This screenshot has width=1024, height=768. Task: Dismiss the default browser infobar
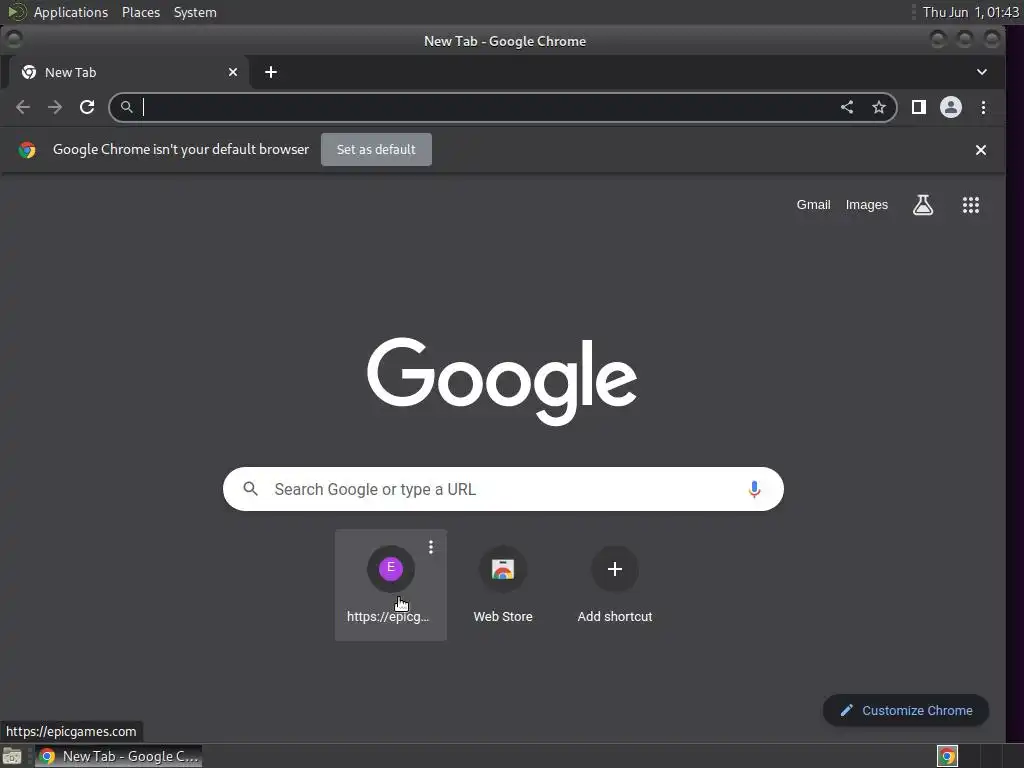pos(981,150)
